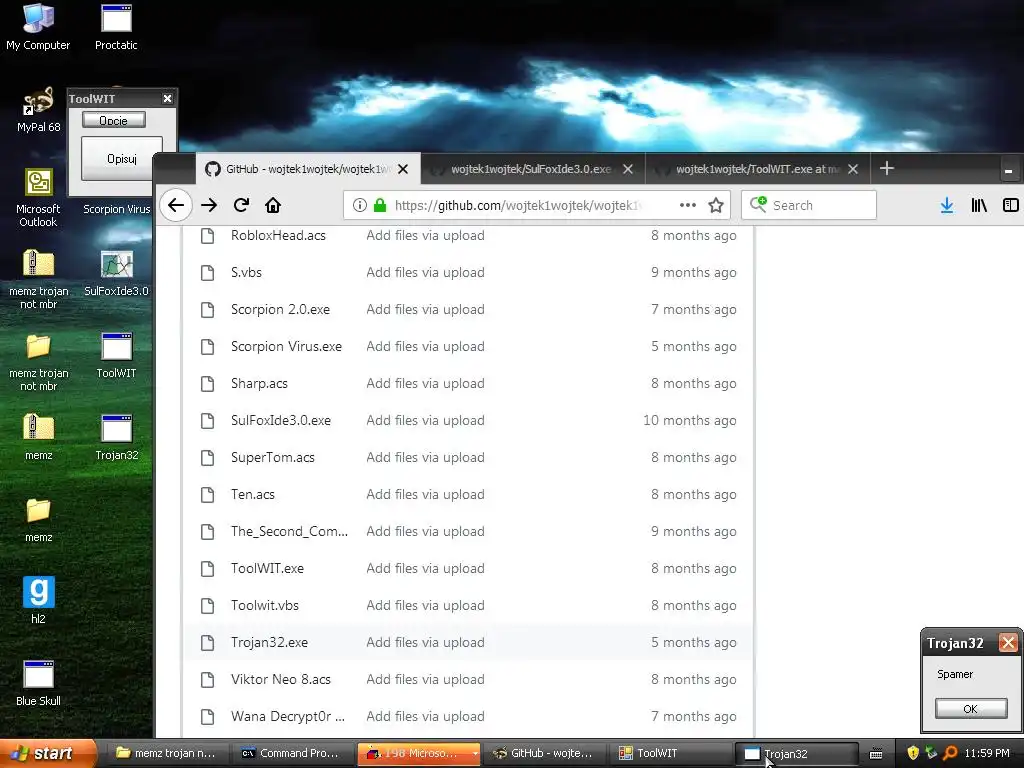Launch MyPal 68 browser shortcut
Viewport: 1024px width, 768px height.
[38, 109]
